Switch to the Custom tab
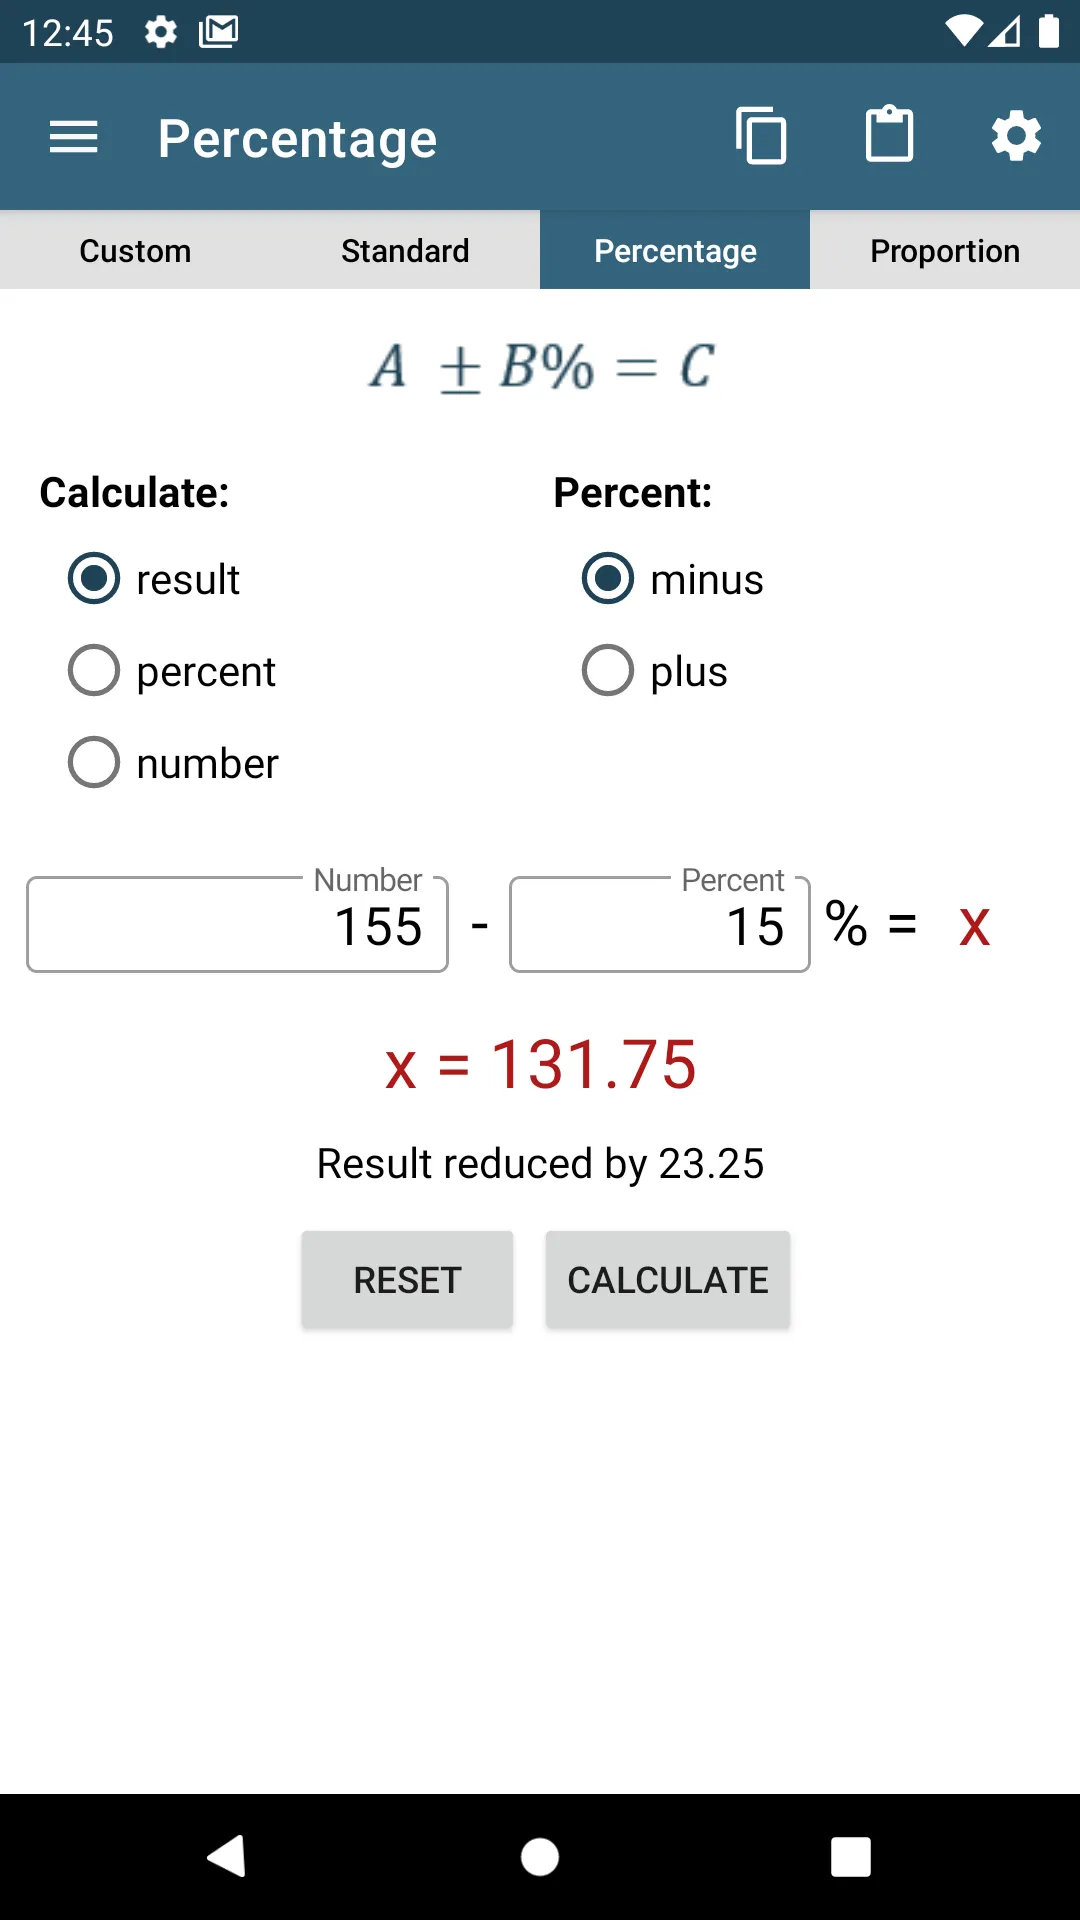Viewport: 1080px width, 1920px height. pyautogui.click(x=135, y=250)
